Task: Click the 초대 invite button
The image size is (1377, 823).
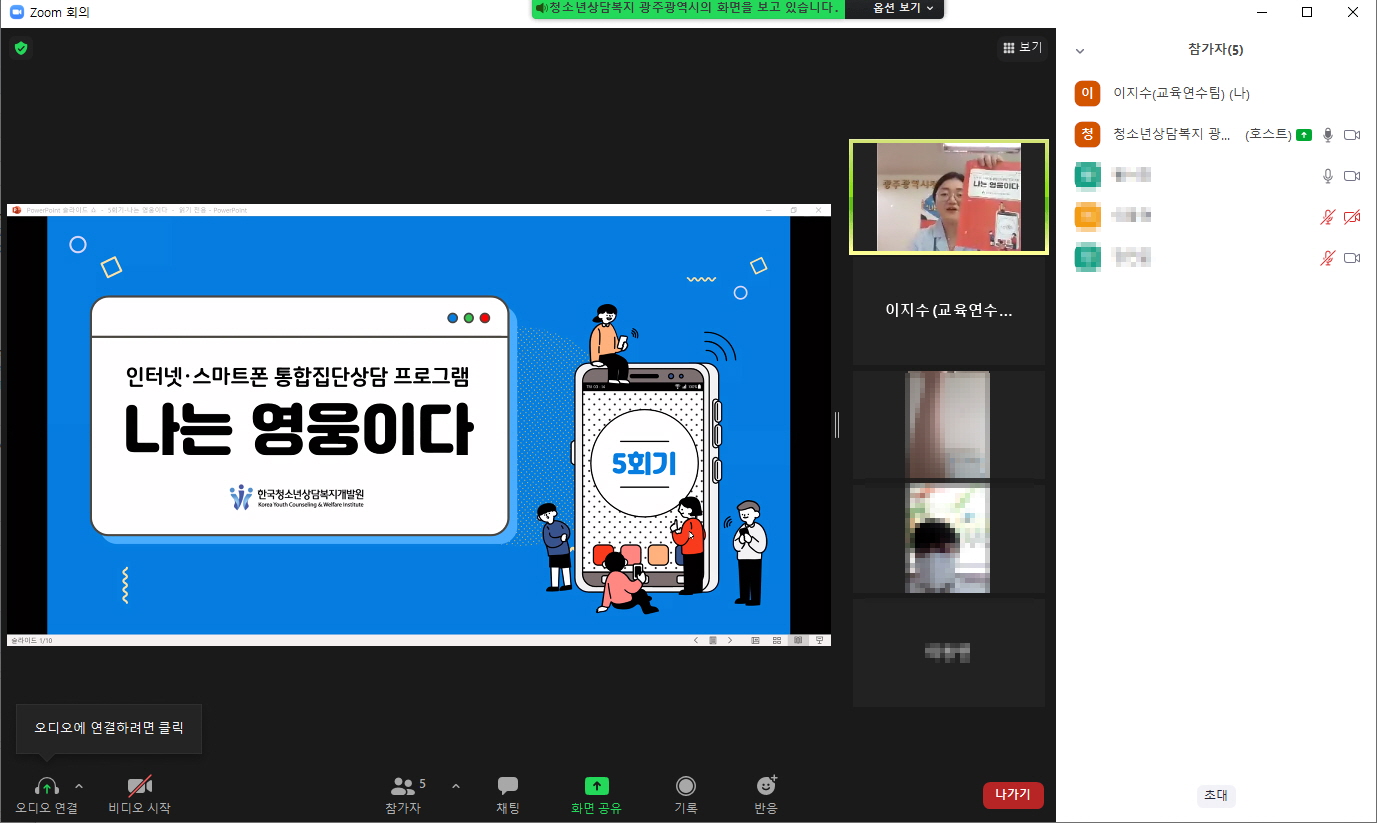Action: [x=1216, y=795]
